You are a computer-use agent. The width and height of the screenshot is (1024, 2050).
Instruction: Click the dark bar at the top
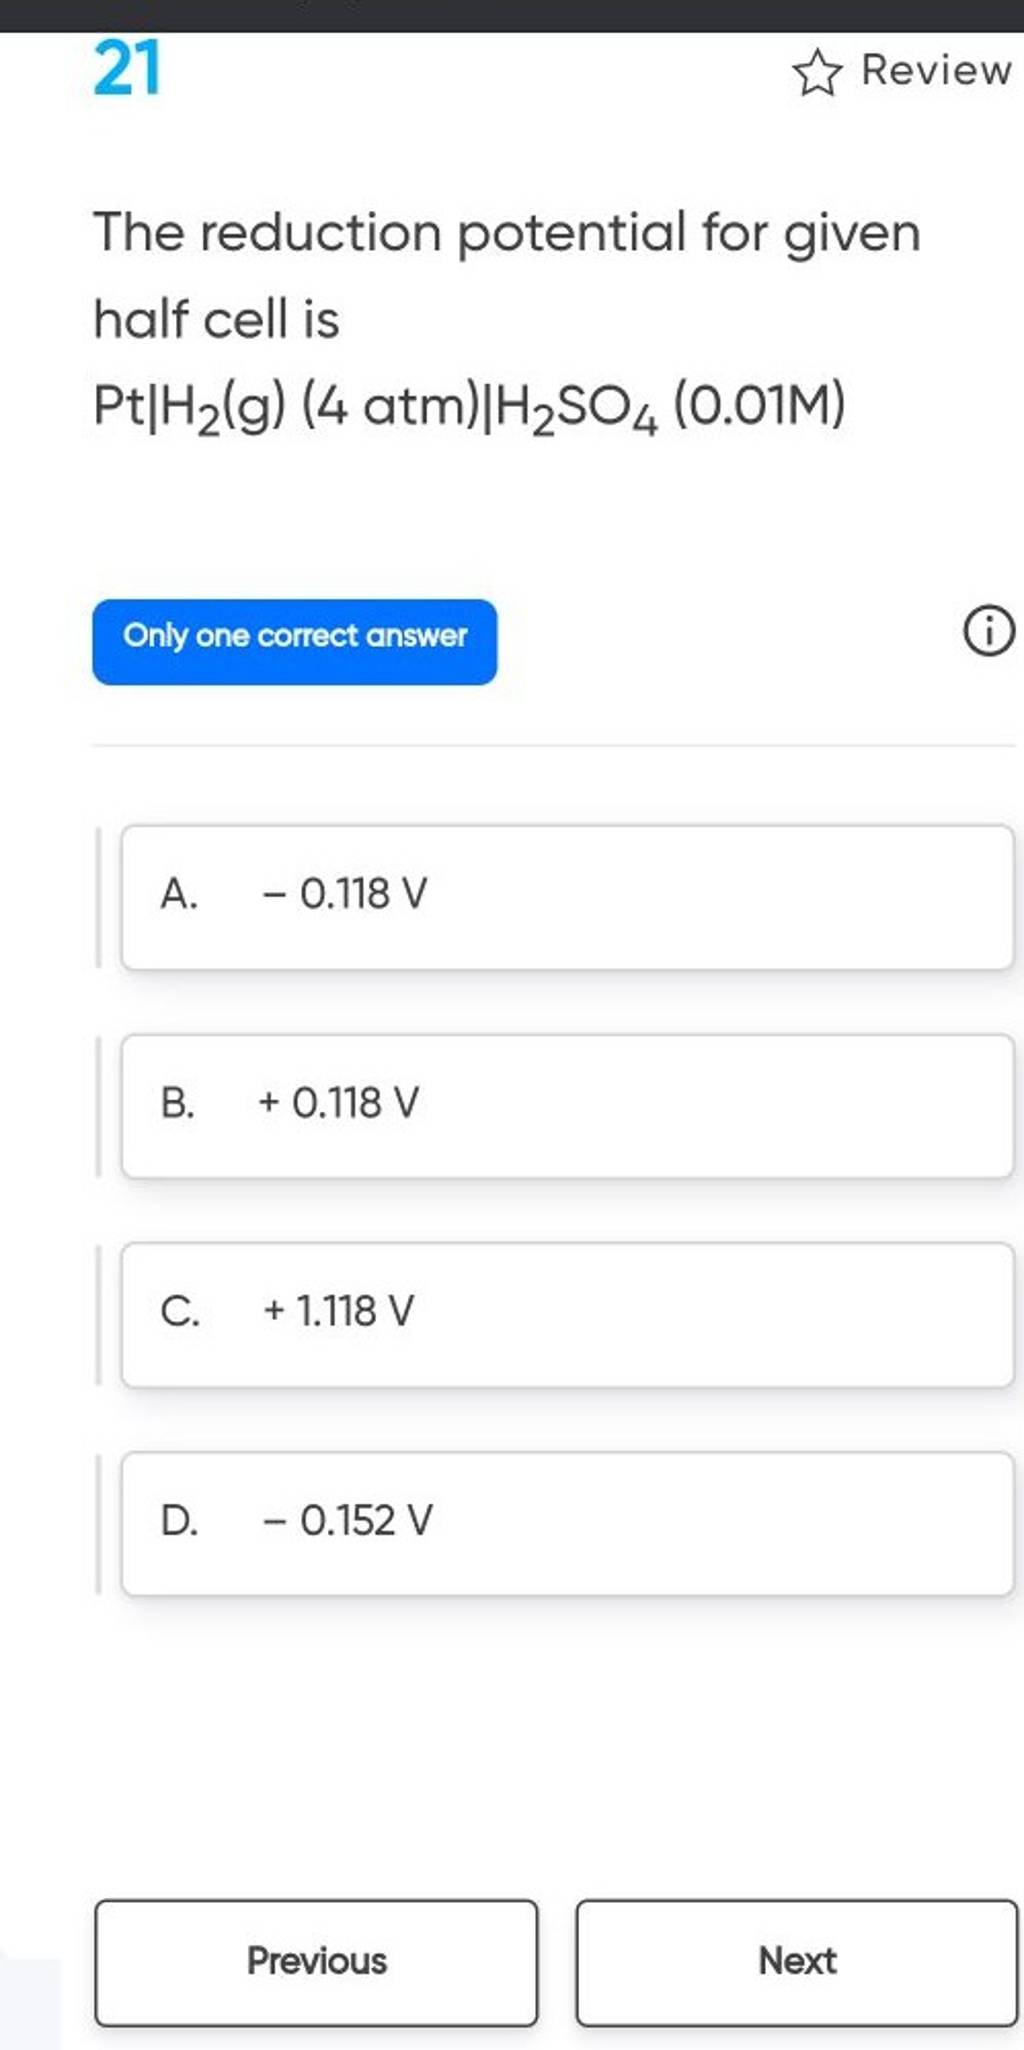512,15
